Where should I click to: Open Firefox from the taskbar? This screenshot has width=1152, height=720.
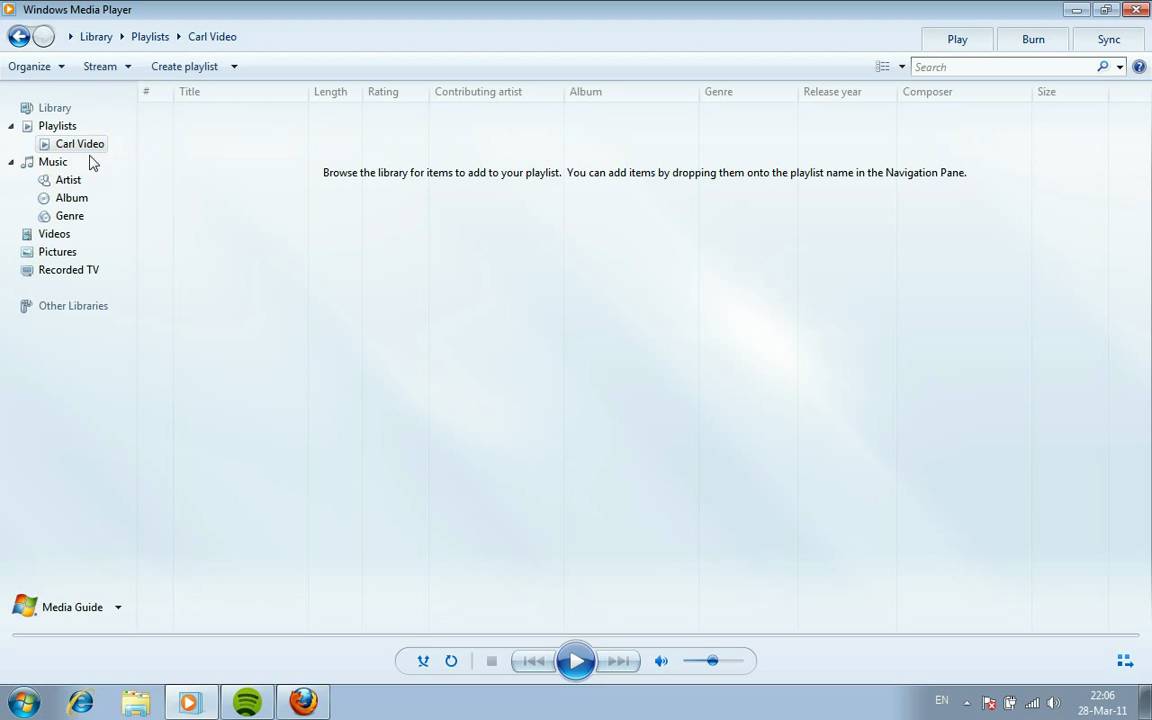303,702
